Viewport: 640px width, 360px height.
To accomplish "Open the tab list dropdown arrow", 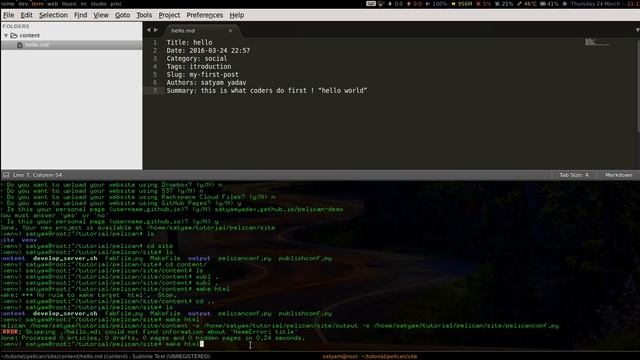I will point(637,30).
